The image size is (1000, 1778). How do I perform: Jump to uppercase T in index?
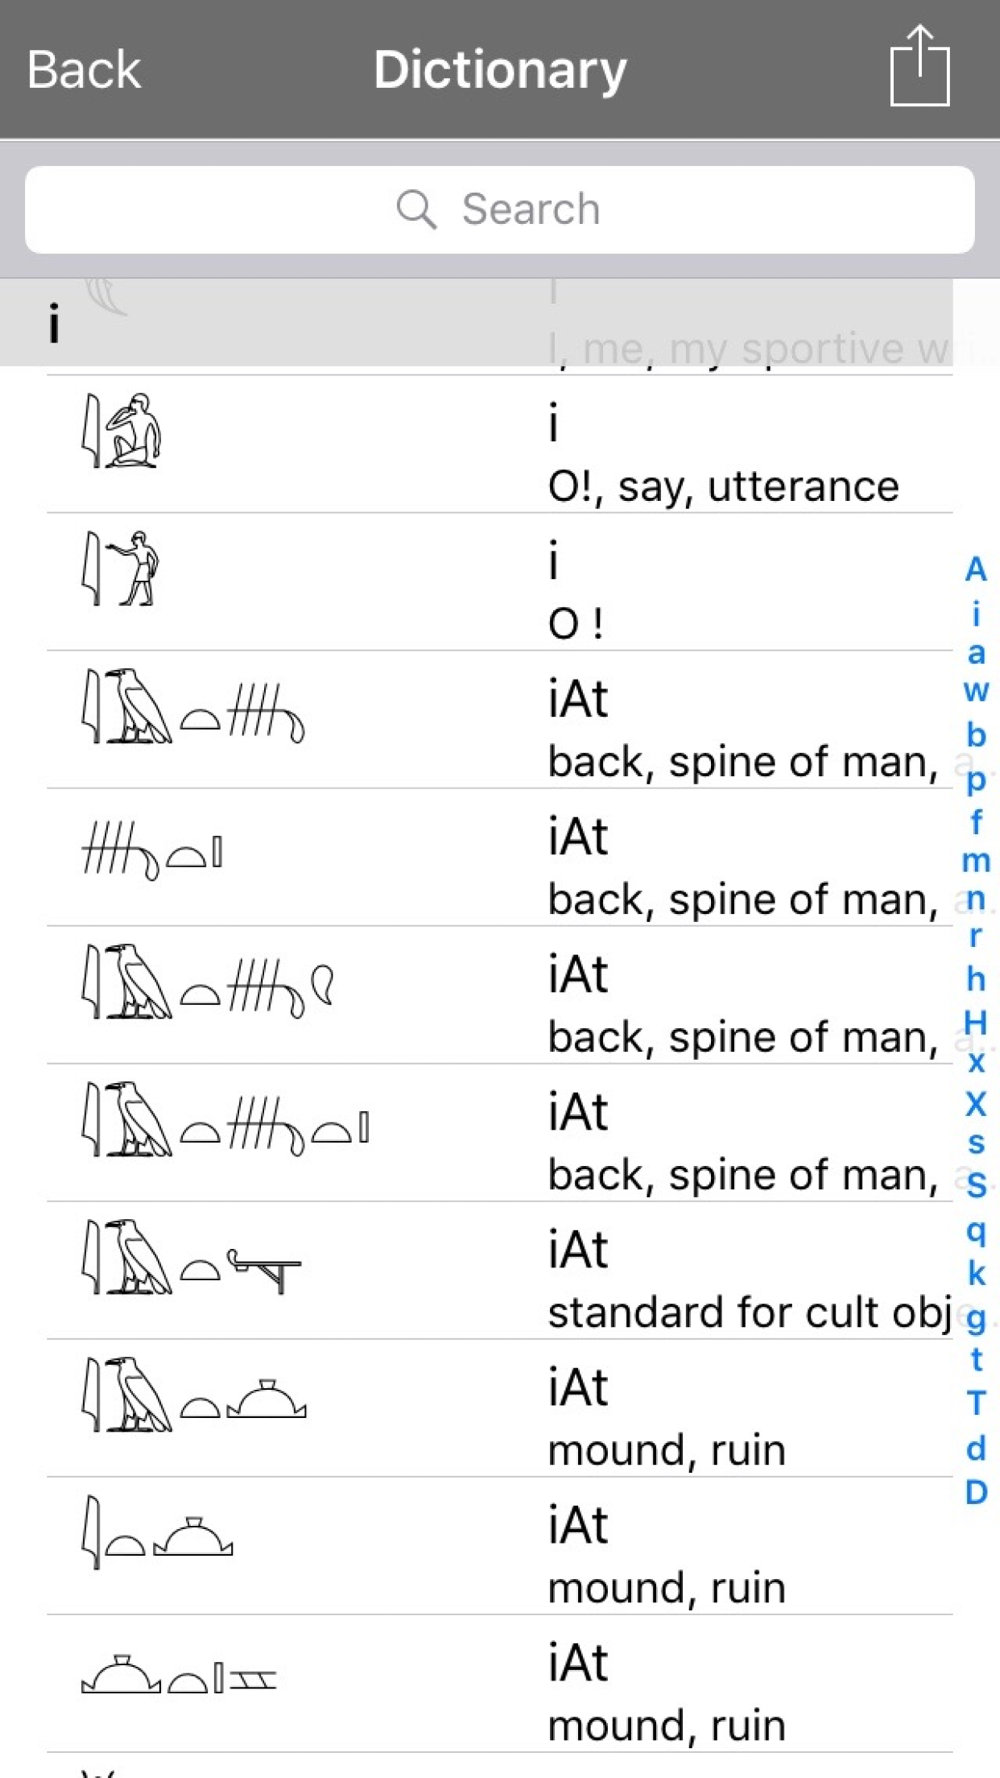point(976,1403)
